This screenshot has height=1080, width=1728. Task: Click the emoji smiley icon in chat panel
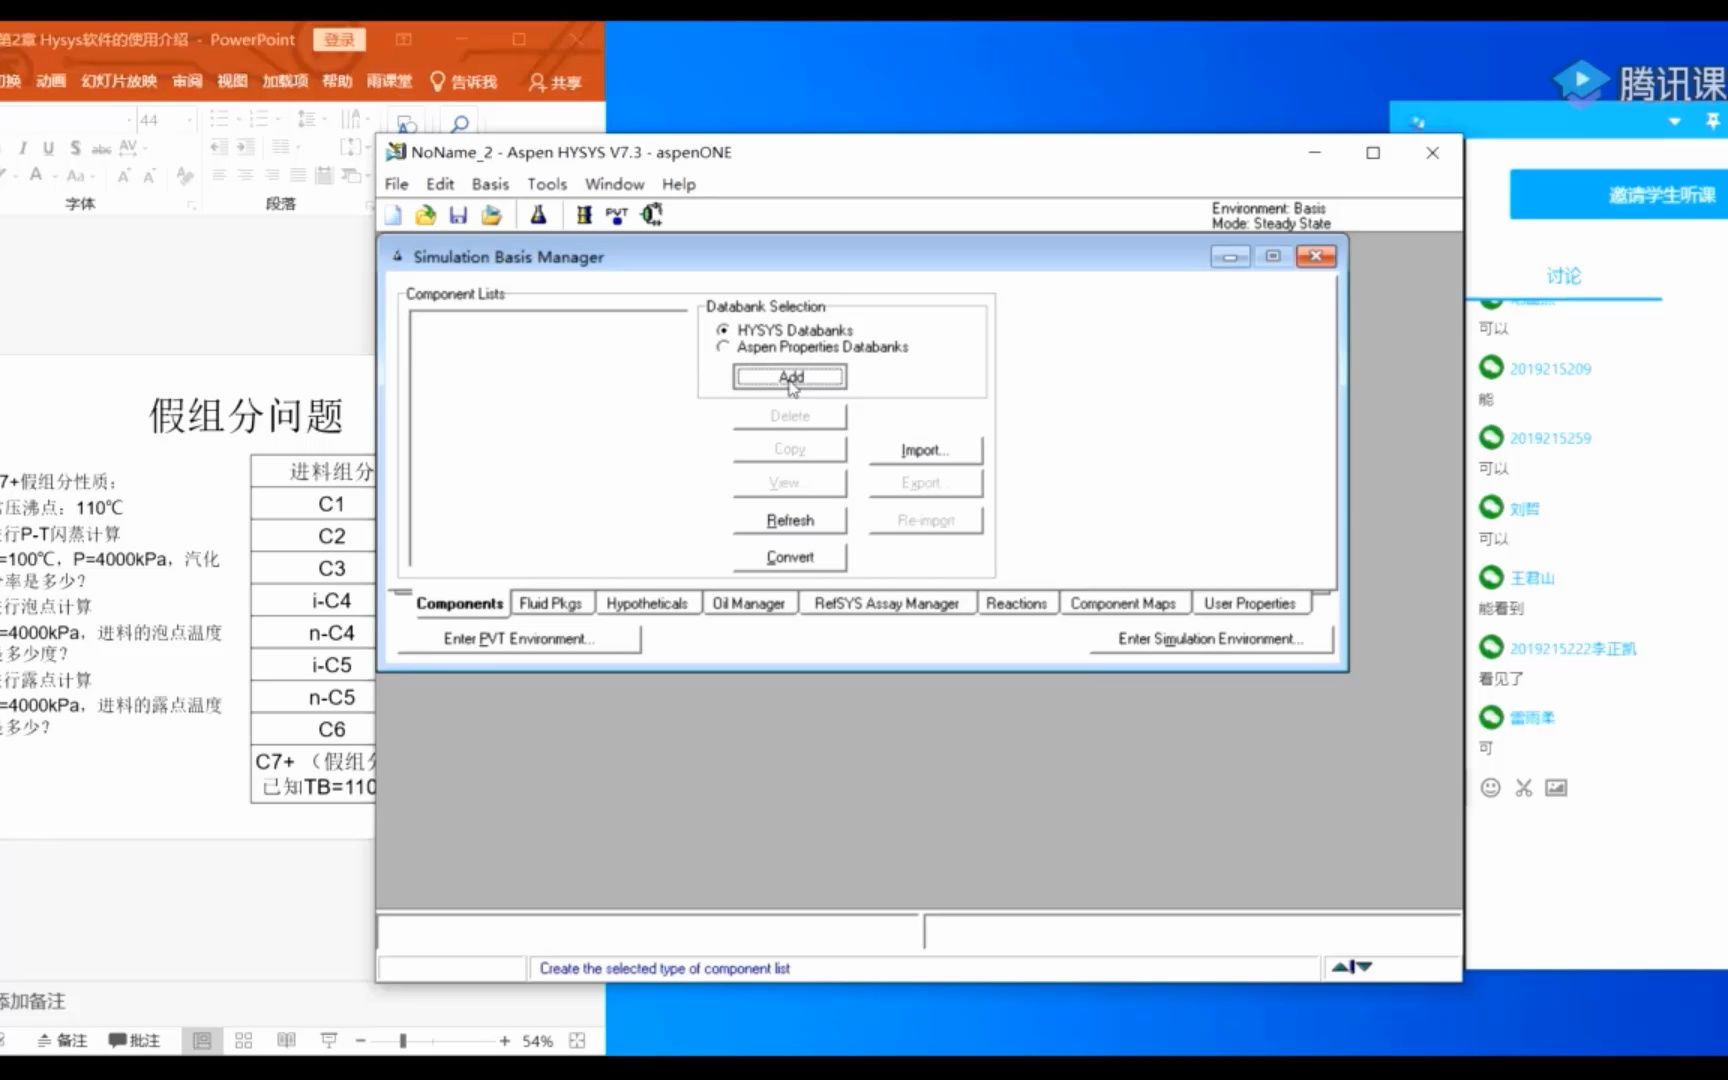pos(1490,788)
